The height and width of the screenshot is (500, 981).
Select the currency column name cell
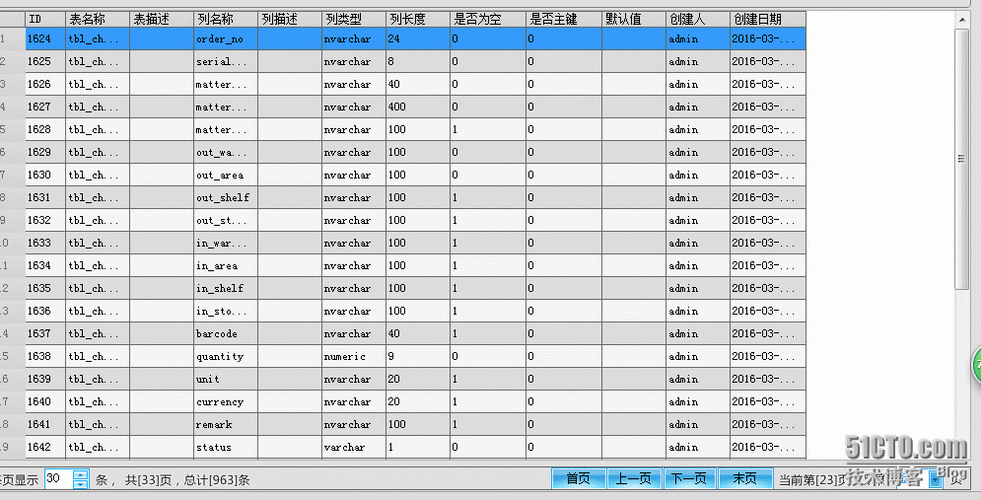(225, 402)
